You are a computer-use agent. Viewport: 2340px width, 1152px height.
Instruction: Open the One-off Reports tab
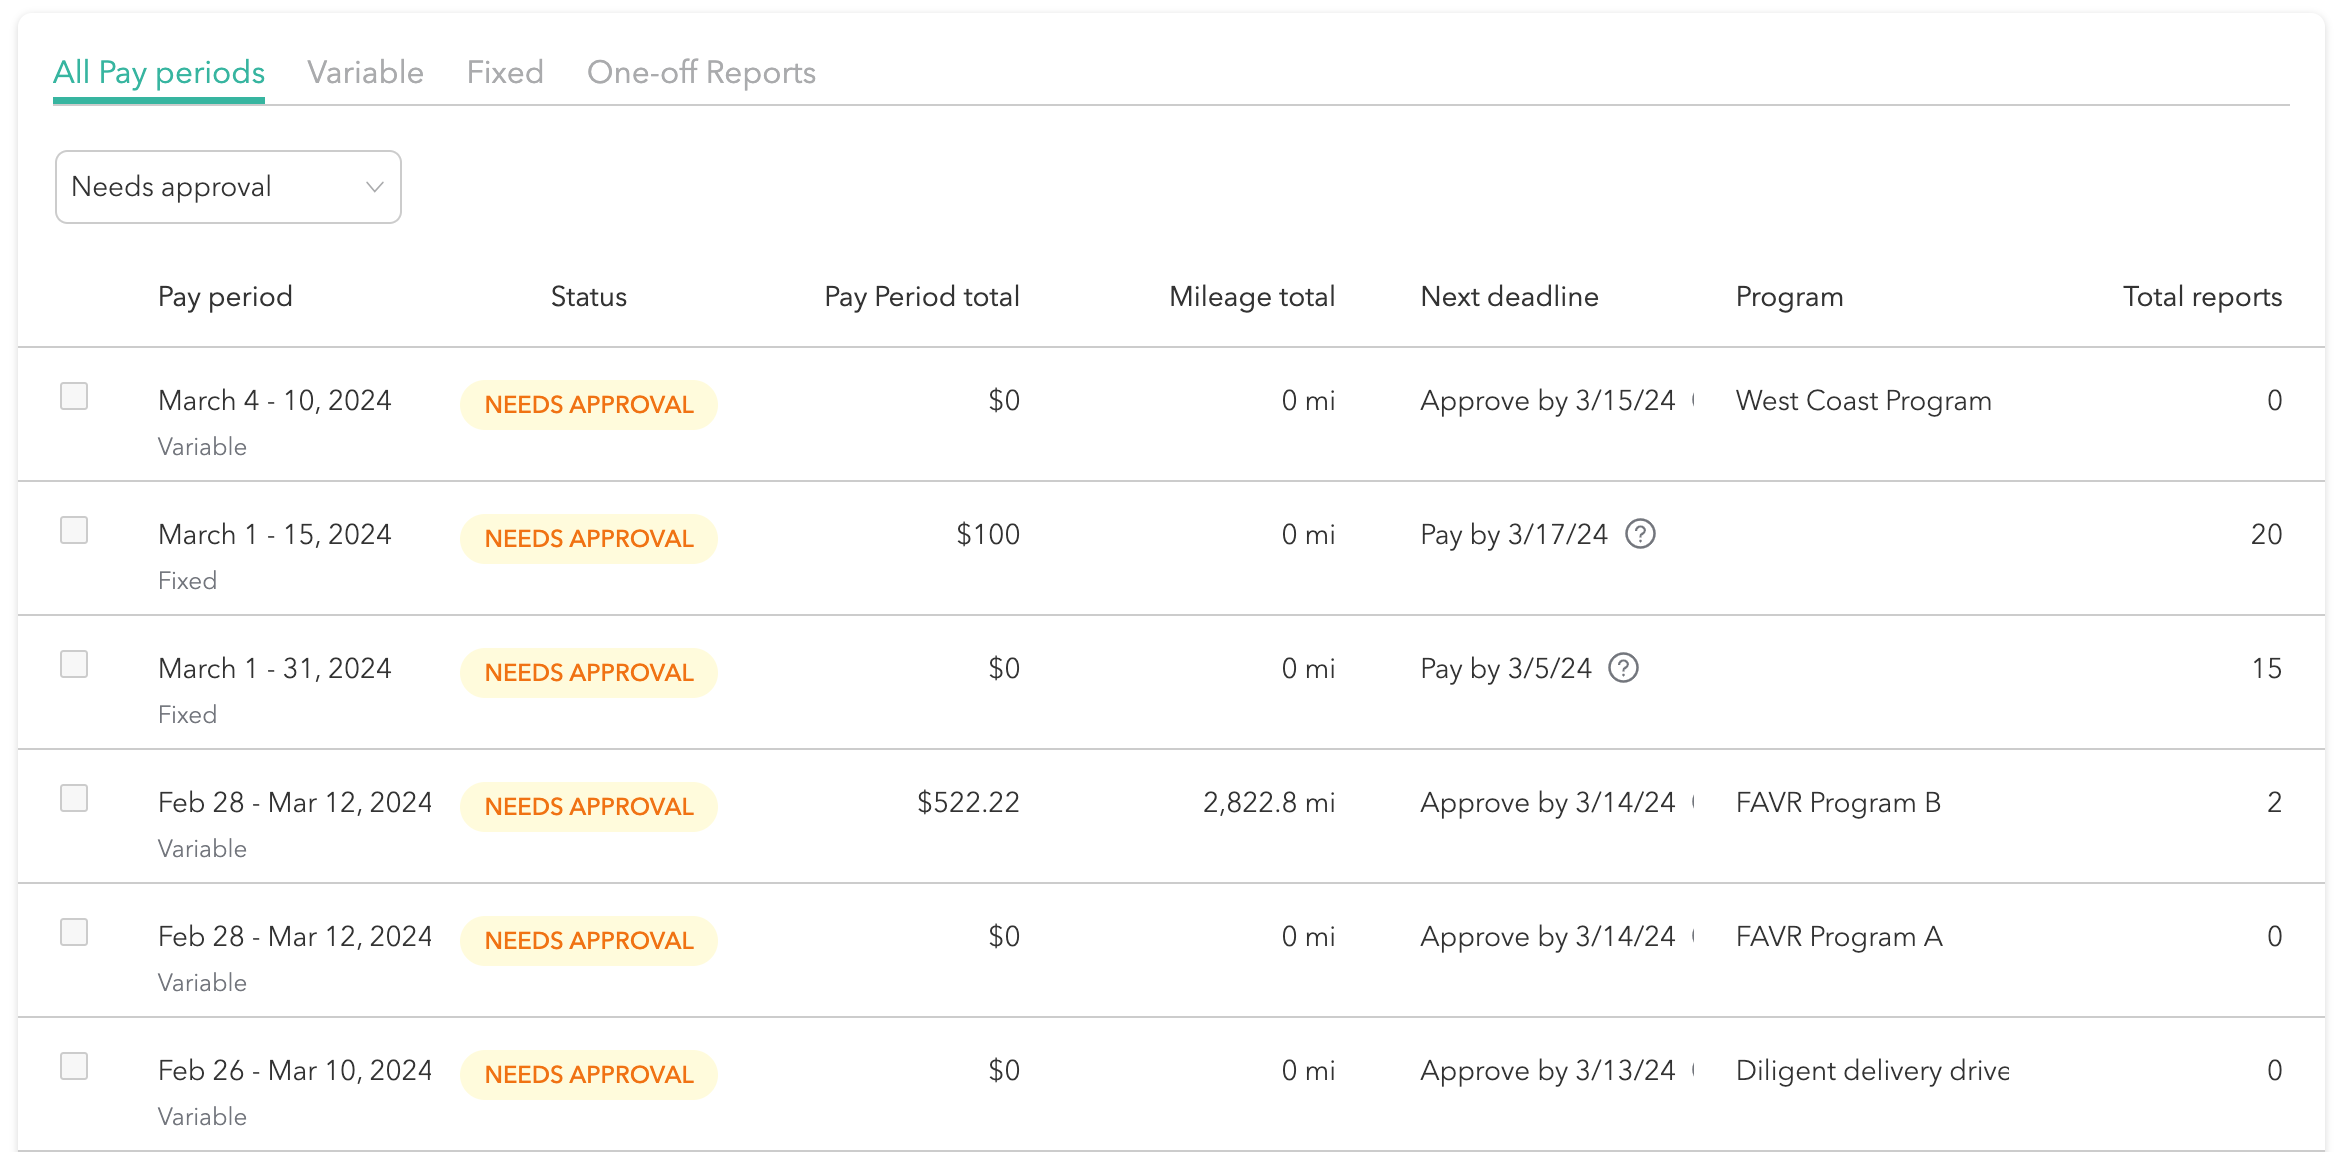click(701, 72)
